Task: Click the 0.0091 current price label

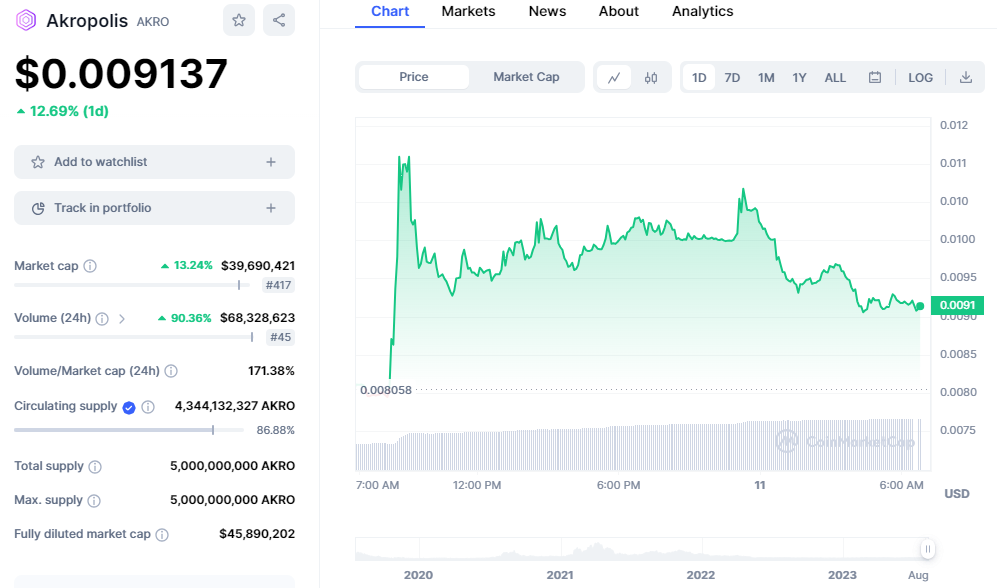Action: pos(958,305)
